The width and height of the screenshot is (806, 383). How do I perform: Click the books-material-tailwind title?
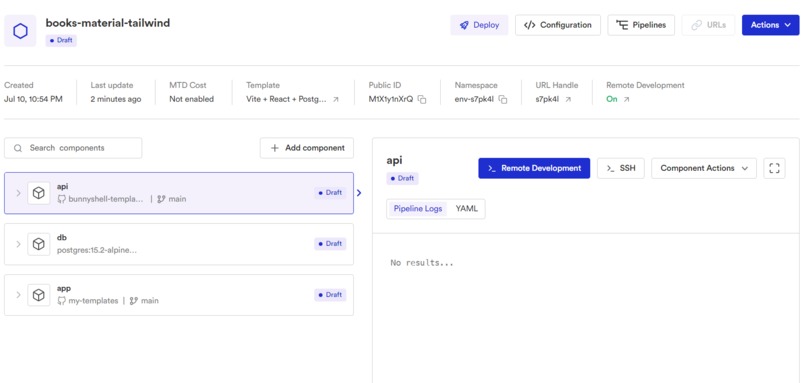coord(108,23)
